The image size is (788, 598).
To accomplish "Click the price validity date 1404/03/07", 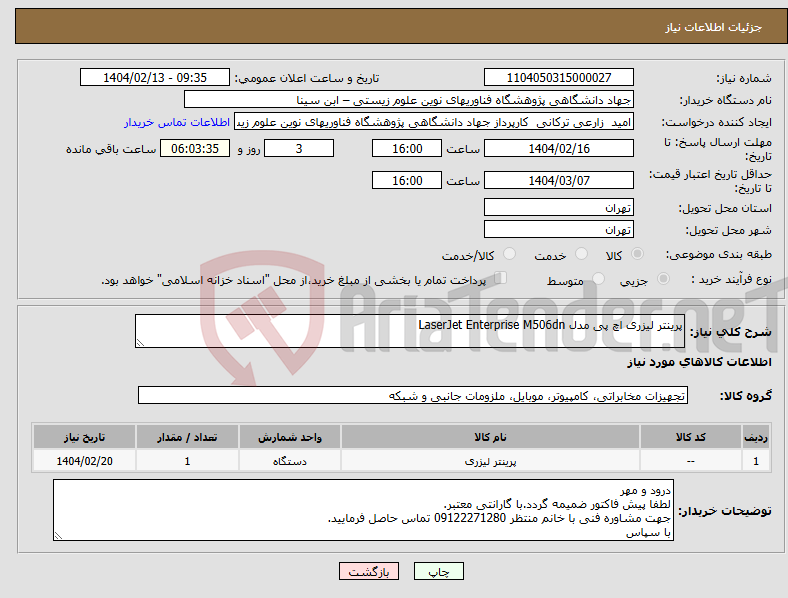I will tap(558, 180).
